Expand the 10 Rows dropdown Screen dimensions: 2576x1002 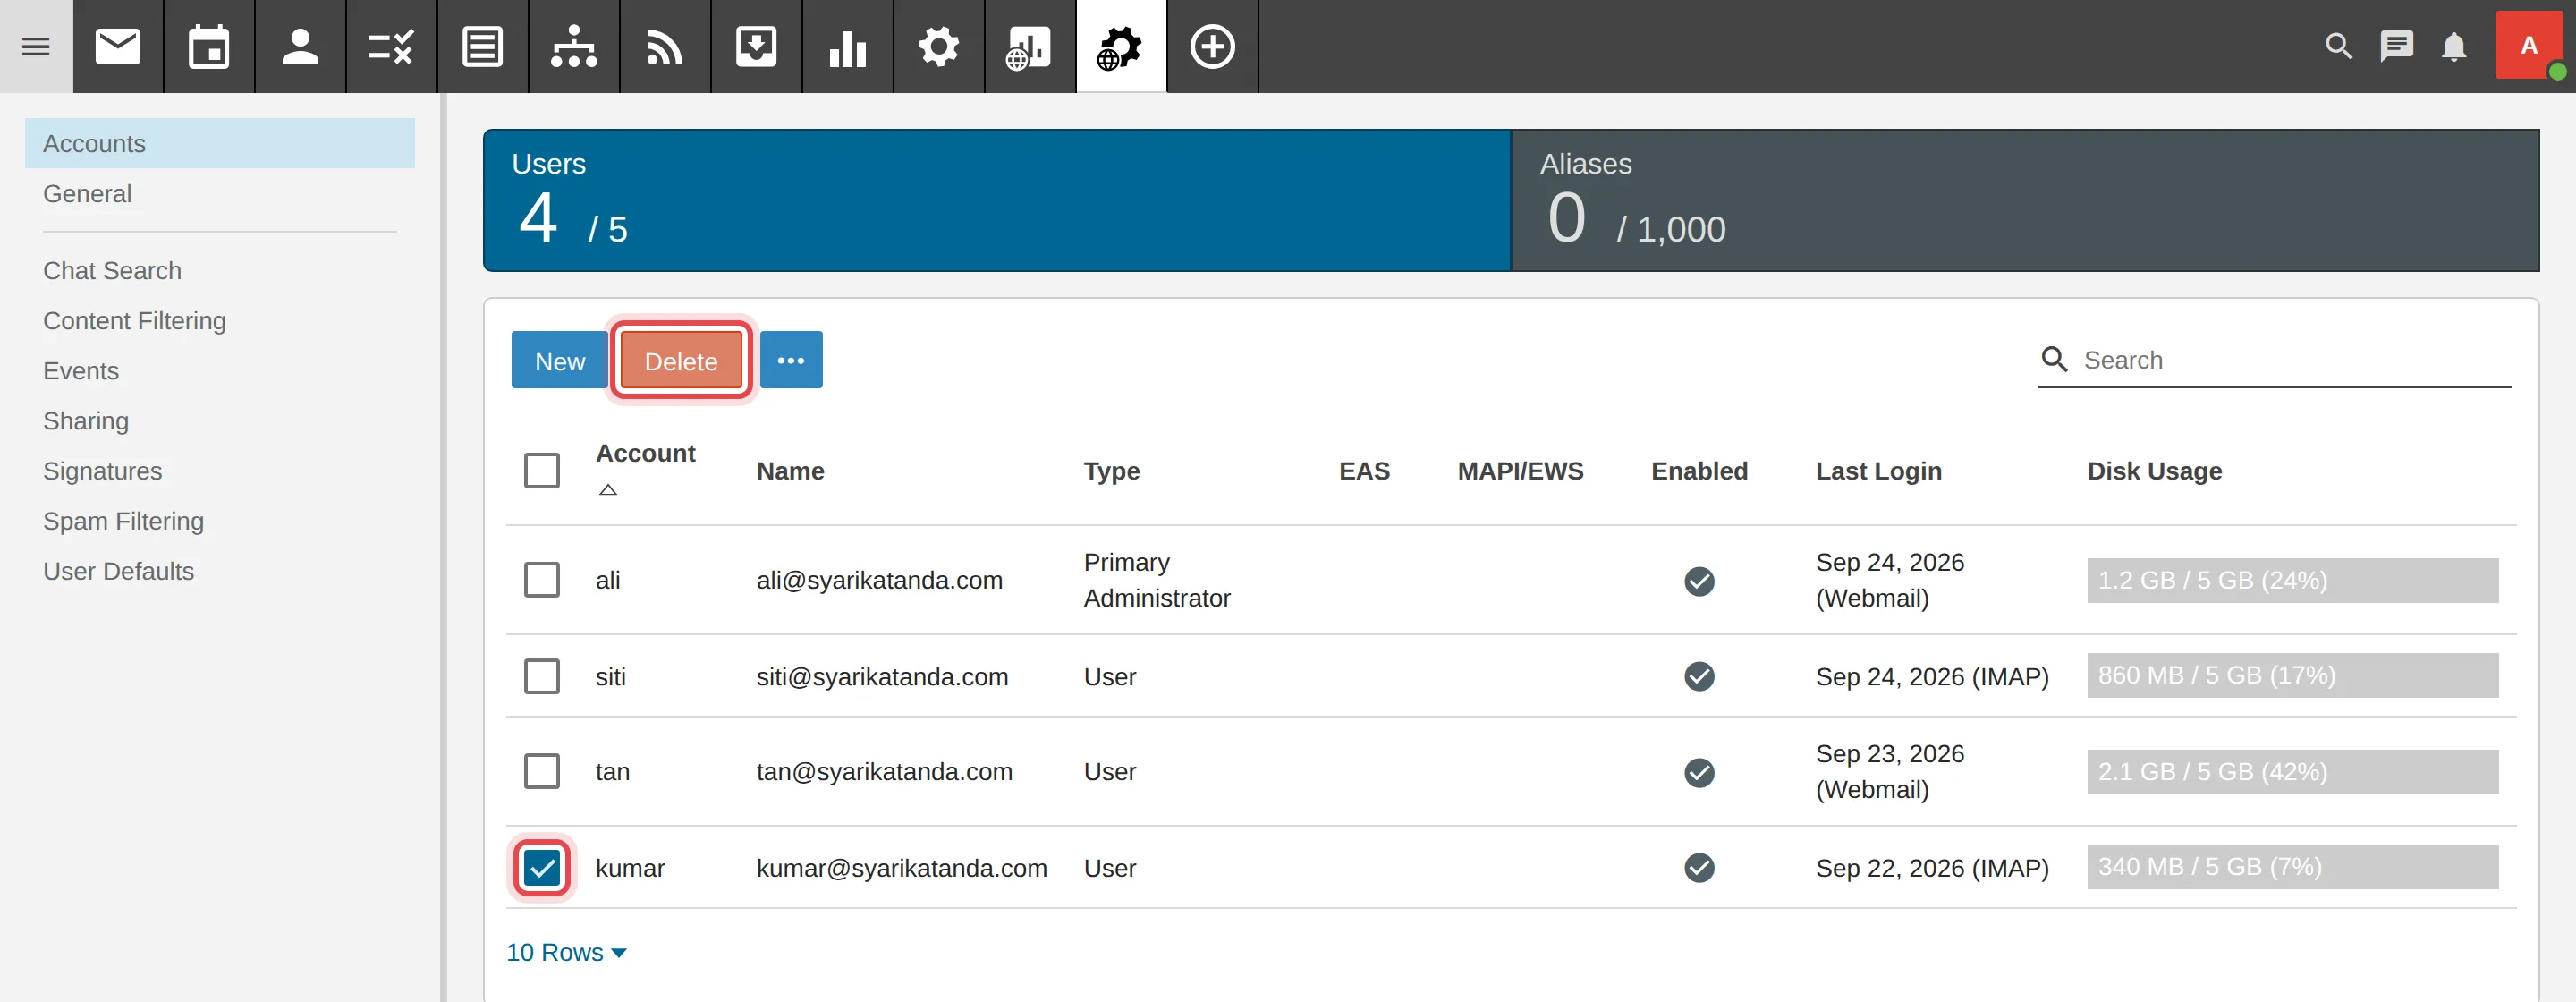(566, 952)
